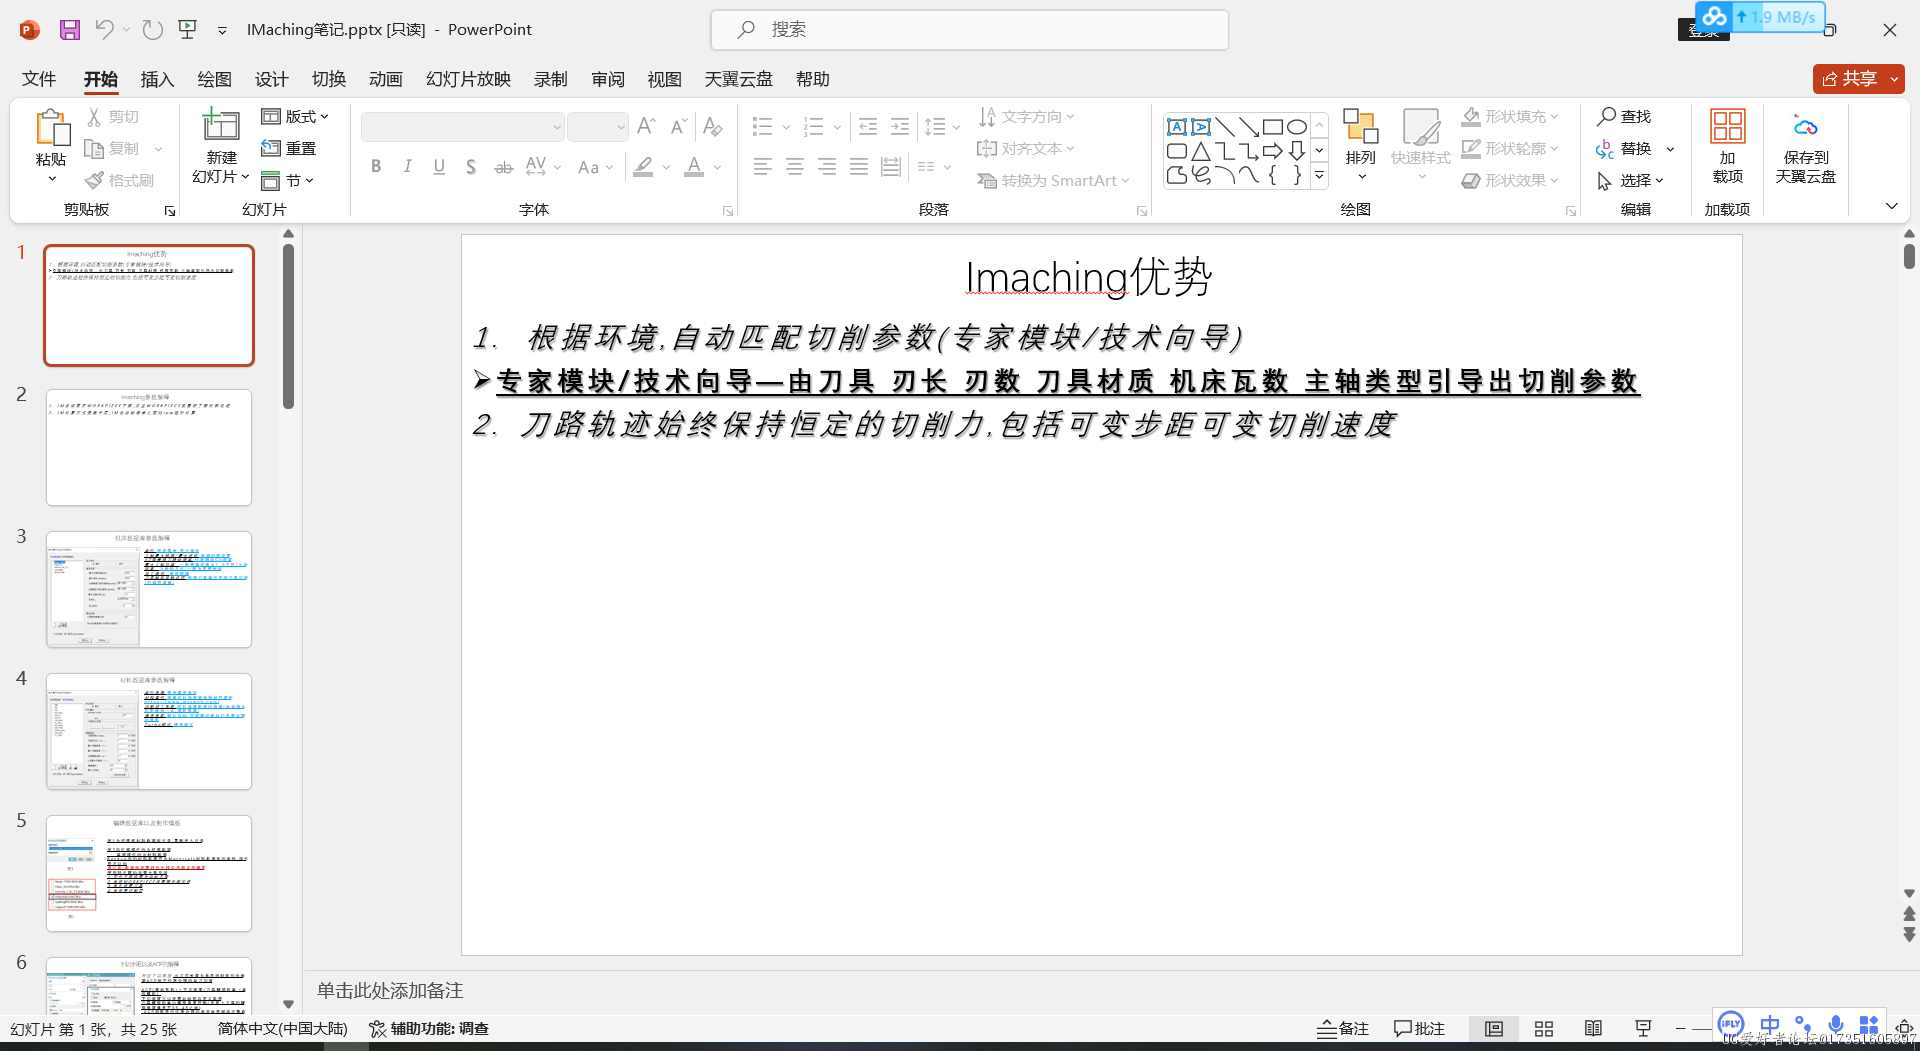This screenshot has height=1051, width=1920.
Task: Click the Redo arrow icon
Action: pos(152,30)
